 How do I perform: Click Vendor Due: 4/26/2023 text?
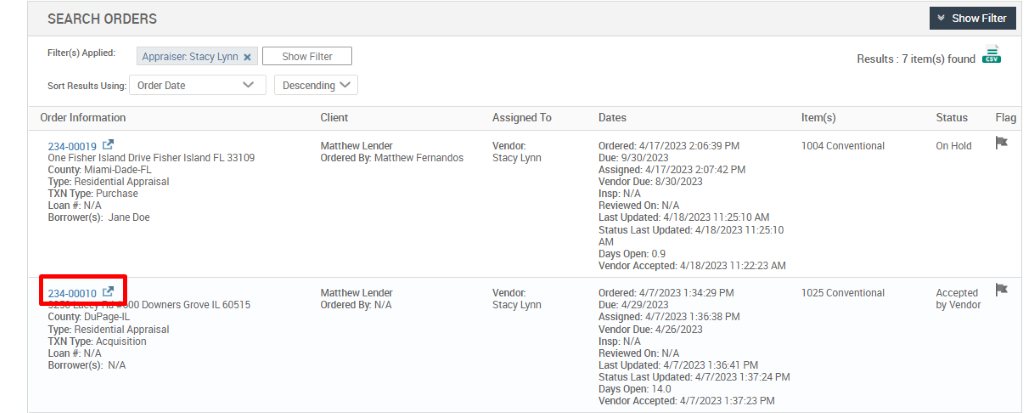click(x=650, y=329)
